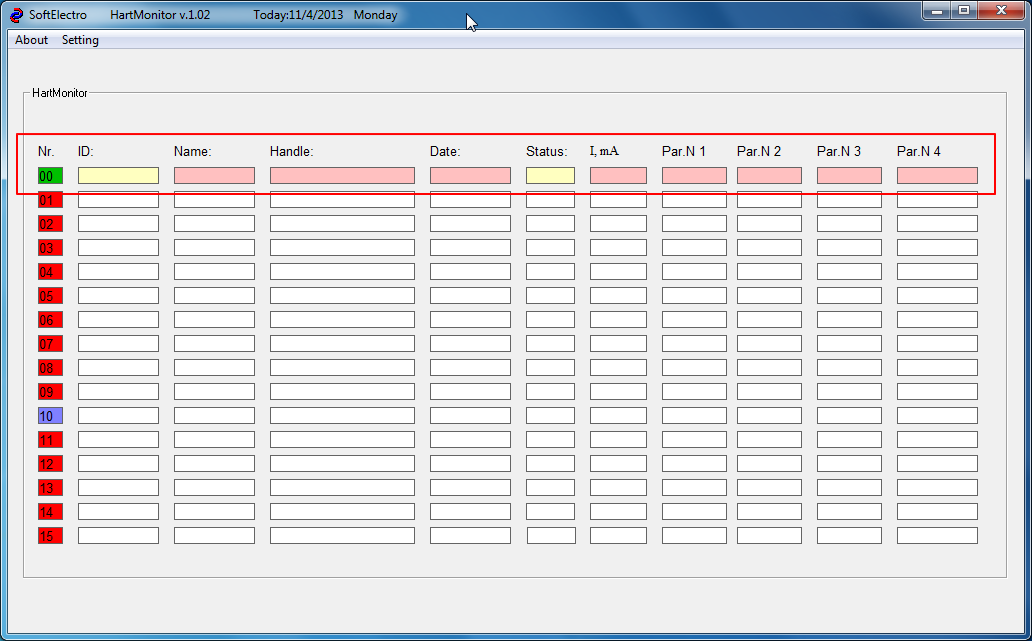Select the green 00 device number box

[x=50, y=176]
